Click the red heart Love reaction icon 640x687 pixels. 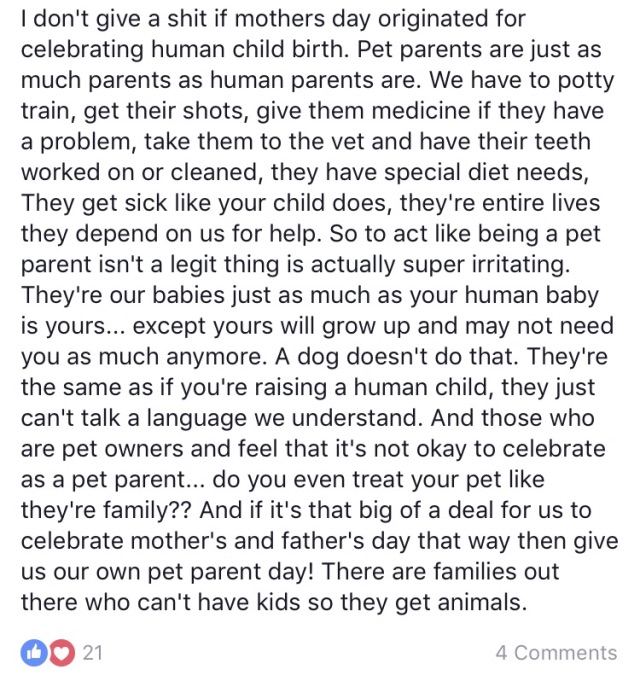(61, 653)
